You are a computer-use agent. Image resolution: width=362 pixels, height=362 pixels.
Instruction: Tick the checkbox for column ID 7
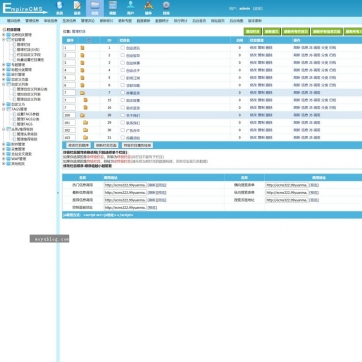(123, 92)
